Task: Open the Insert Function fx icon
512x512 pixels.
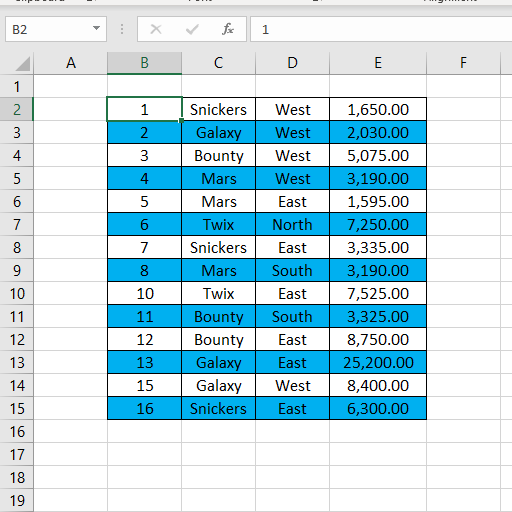Action: click(x=228, y=29)
